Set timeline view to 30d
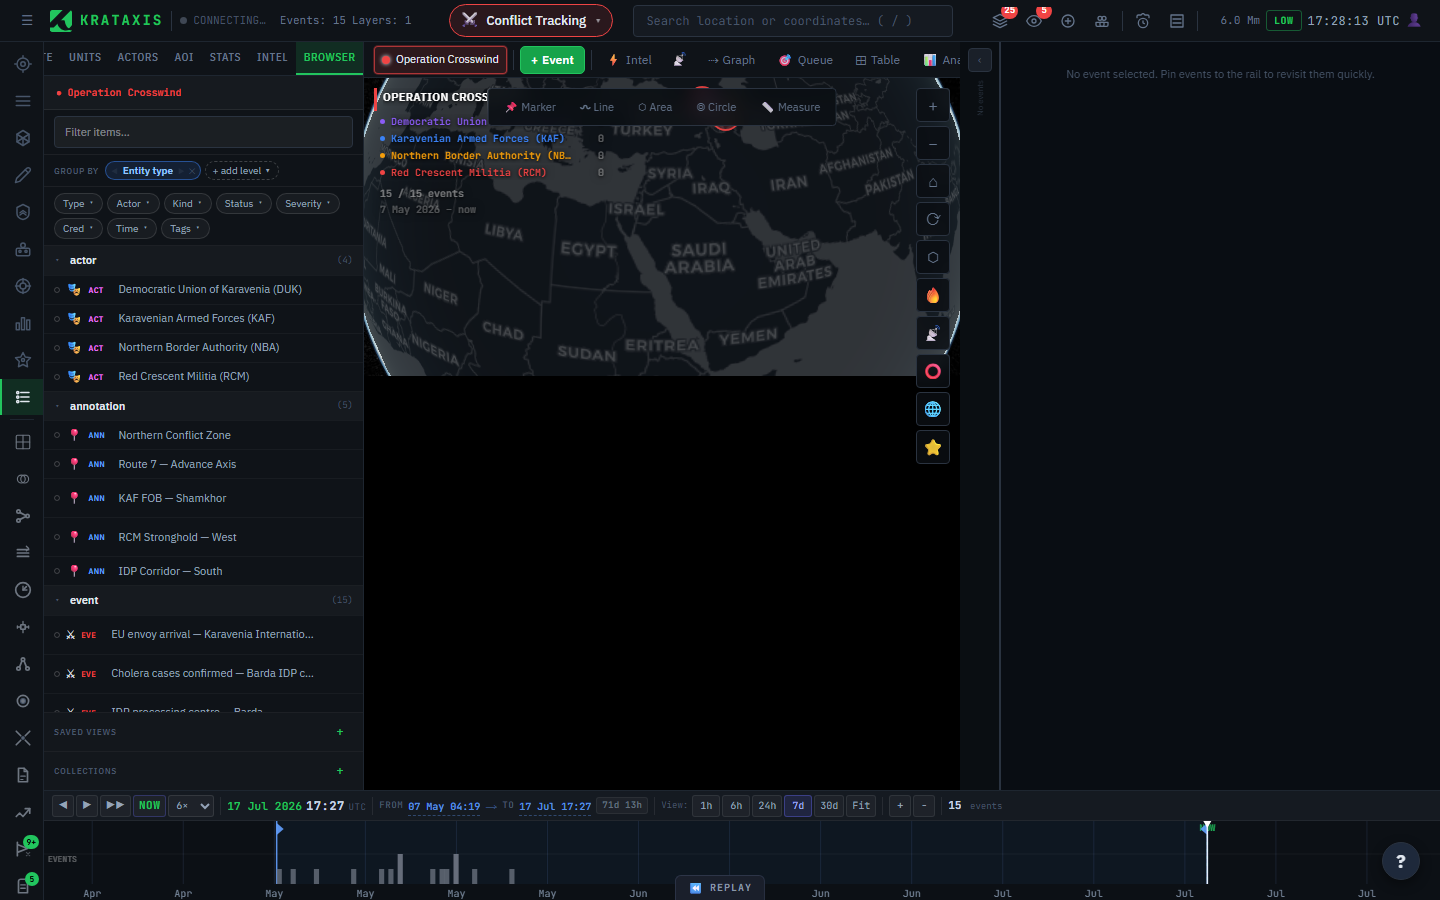The image size is (1440, 900). [x=829, y=806]
